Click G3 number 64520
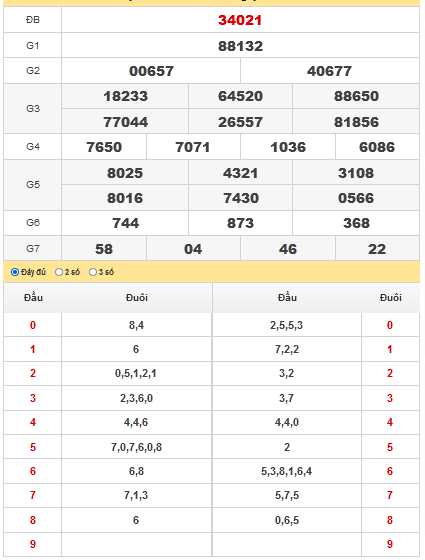 tap(240, 96)
